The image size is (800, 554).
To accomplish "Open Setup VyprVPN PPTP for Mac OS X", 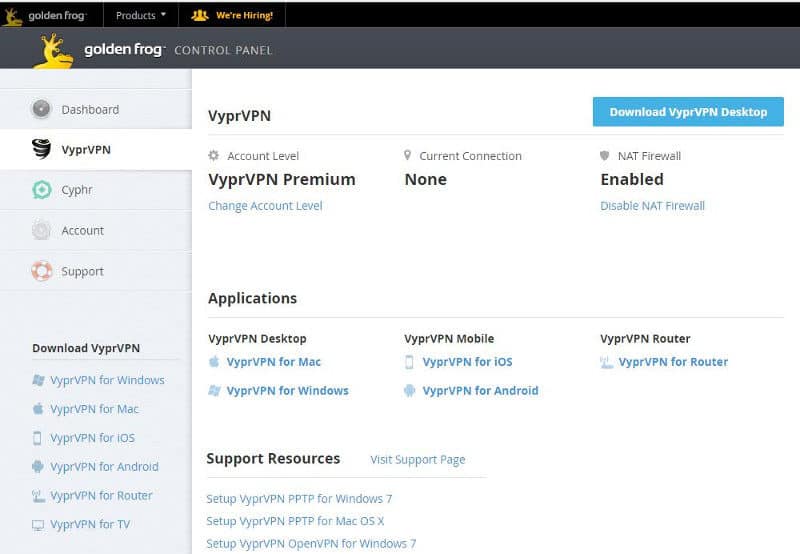I will (x=295, y=521).
